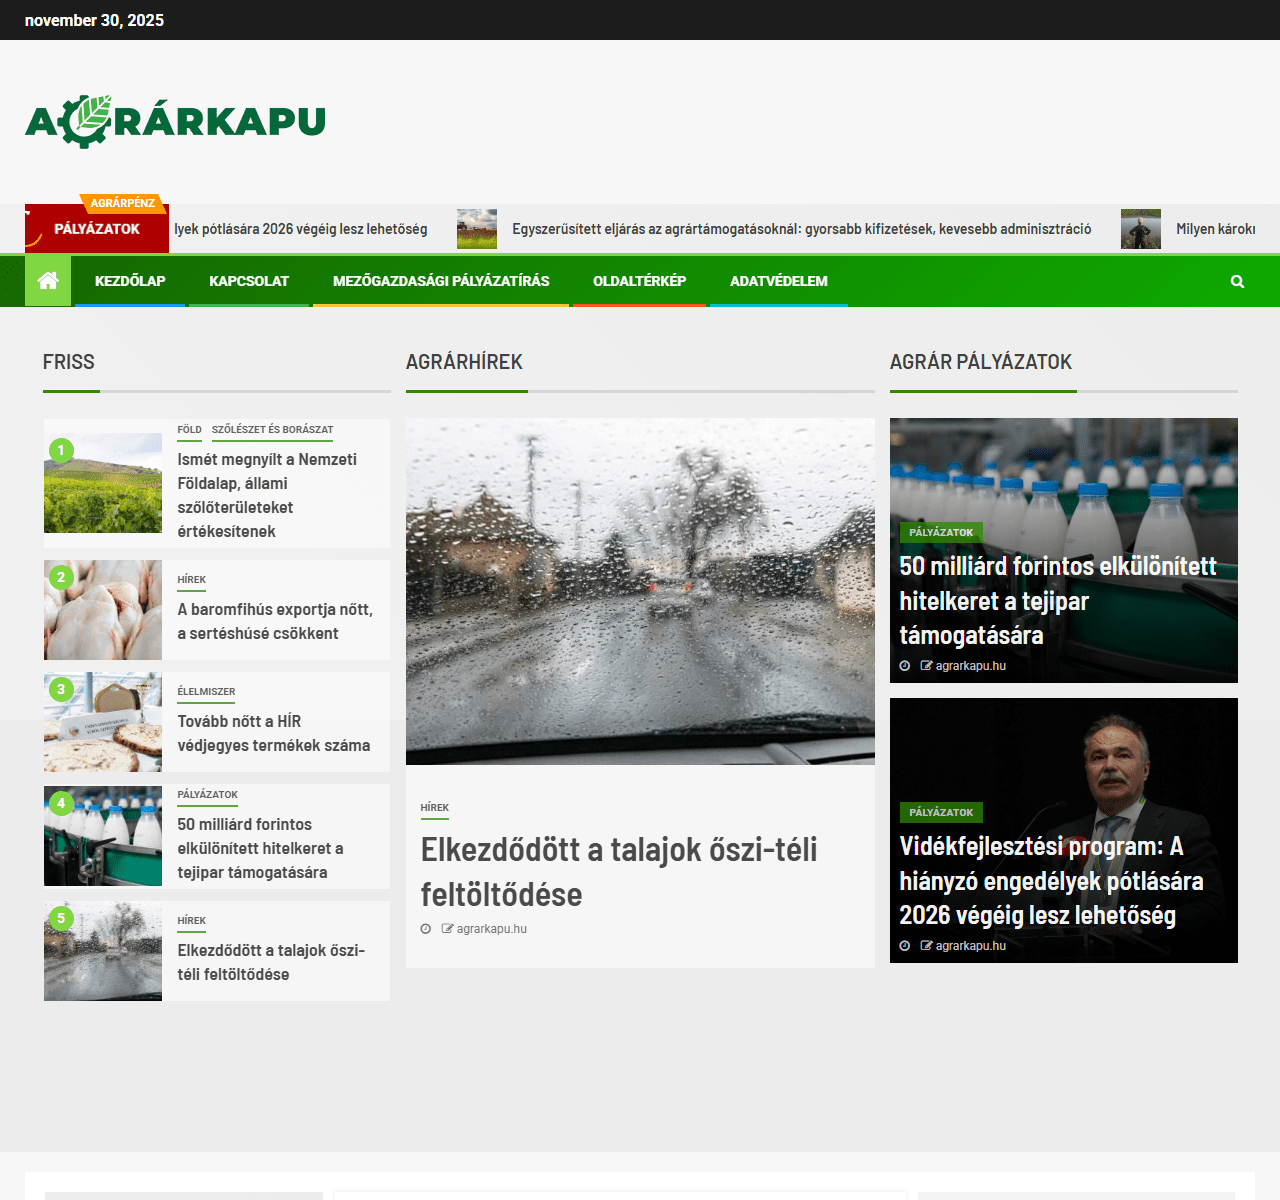Click the number 1 badge on vineyard thumbnail
The image size is (1280, 1200).
coord(61,451)
